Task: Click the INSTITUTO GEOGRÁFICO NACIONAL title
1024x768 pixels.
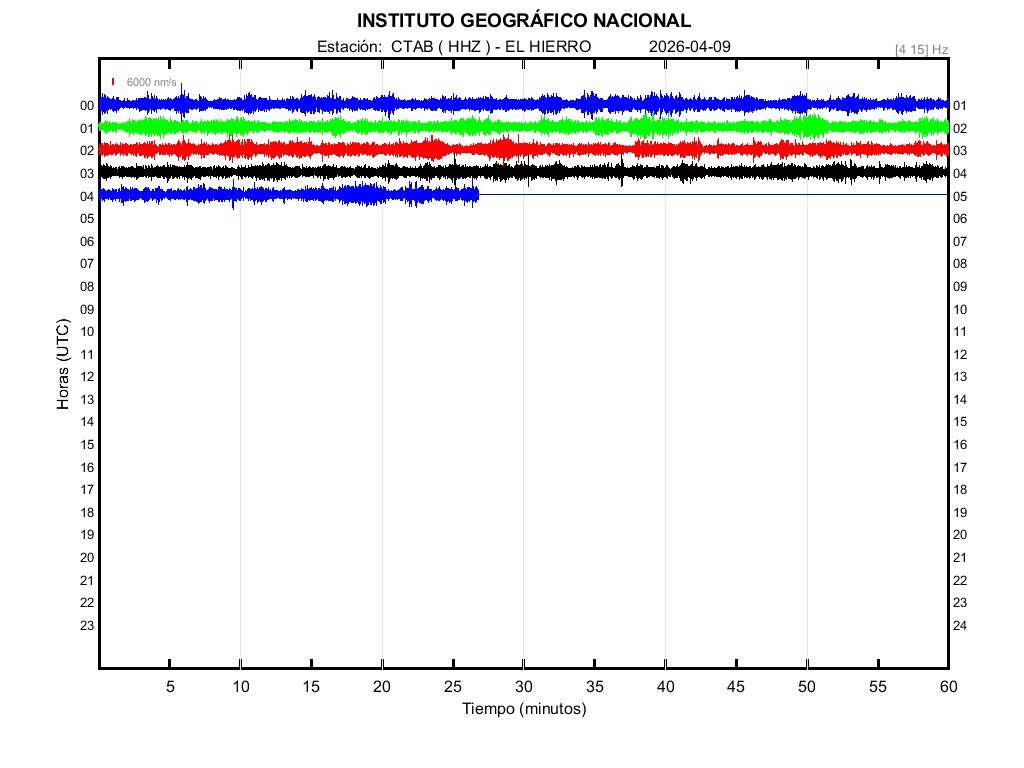Action: (523, 21)
